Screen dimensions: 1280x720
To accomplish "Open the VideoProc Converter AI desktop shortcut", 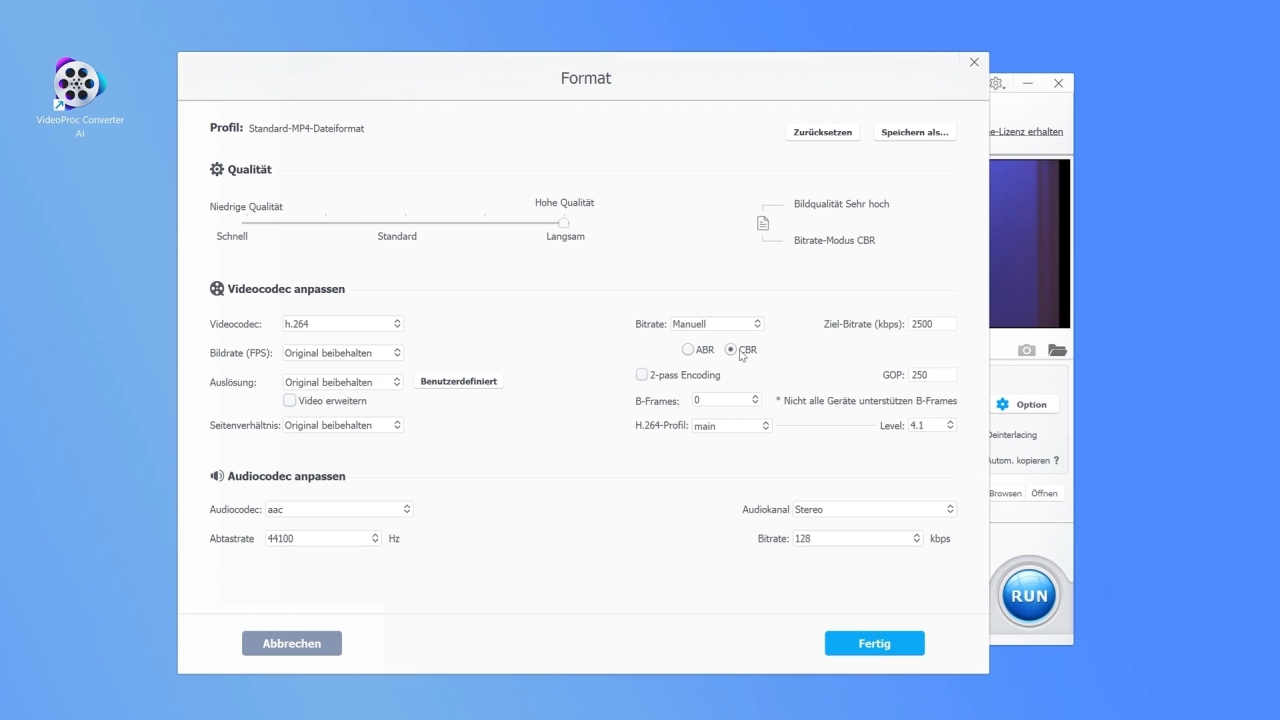I will point(80,98).
